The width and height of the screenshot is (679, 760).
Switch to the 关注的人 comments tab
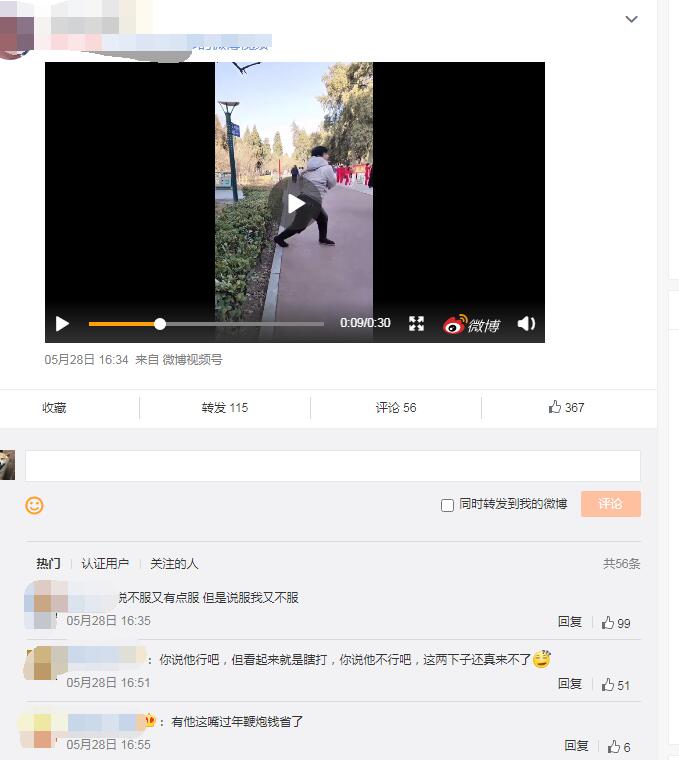(x=174, y=564)
